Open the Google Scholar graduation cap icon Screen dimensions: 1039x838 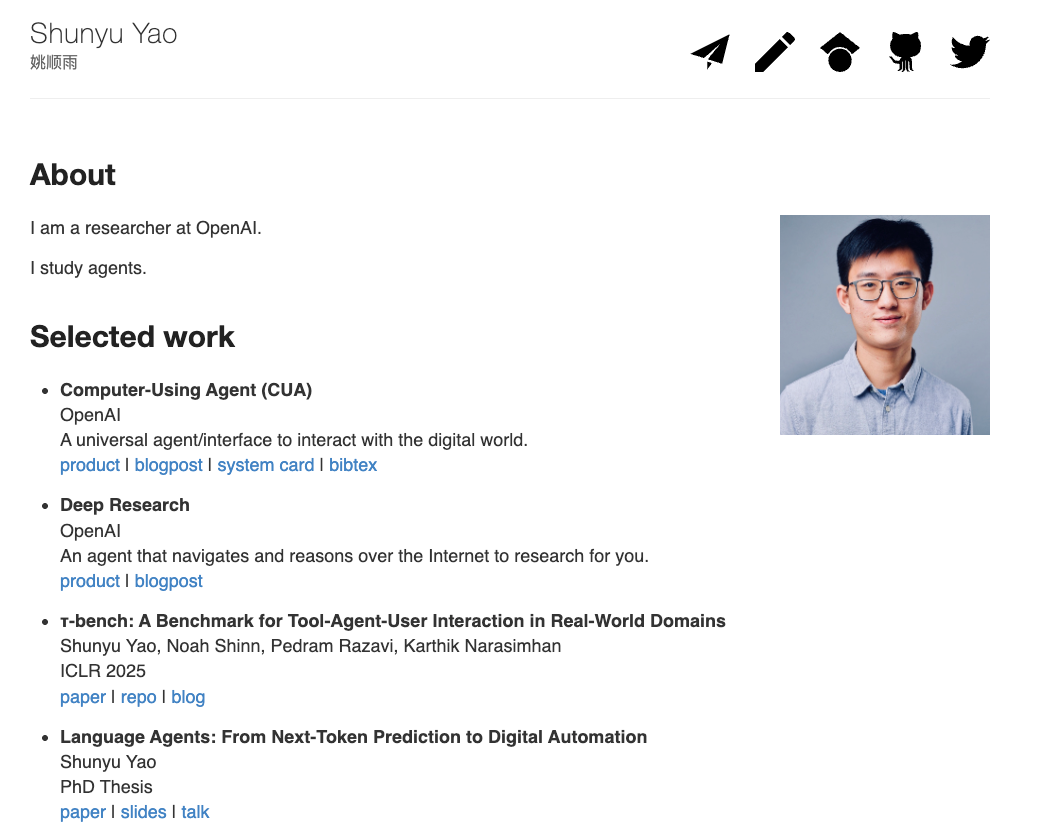tap(840, 52)
